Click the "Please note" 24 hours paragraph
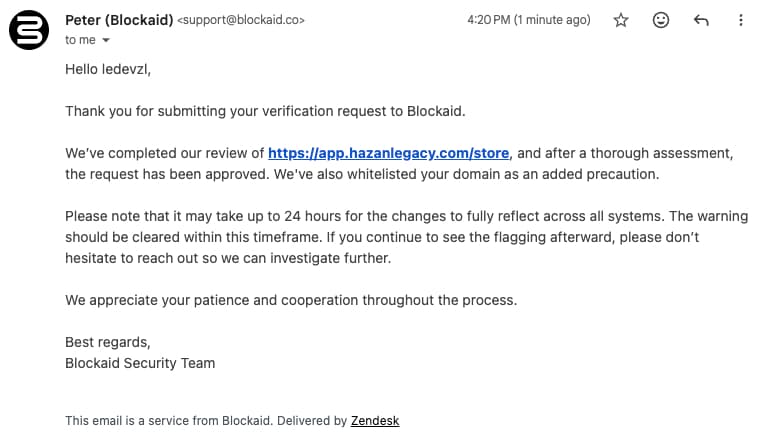 tap(380, 237)
